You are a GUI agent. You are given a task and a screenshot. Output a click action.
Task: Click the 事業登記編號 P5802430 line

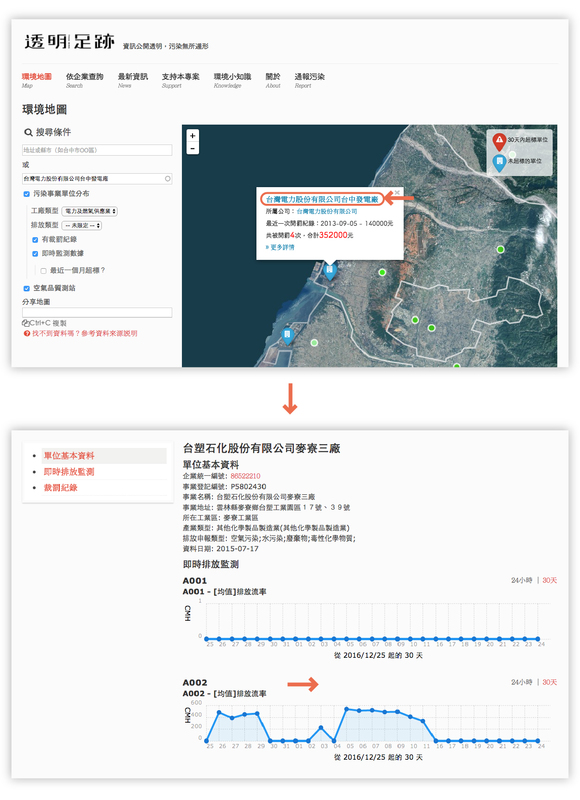click(224, 487)
